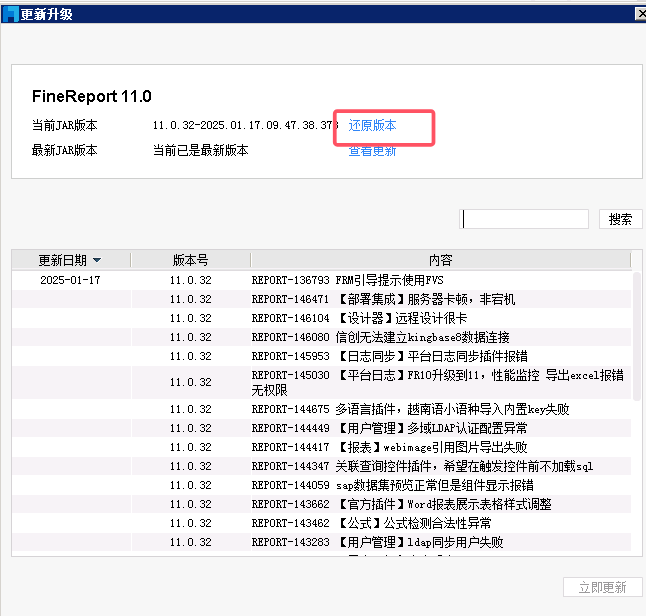Click the 当前已是最新版本 status text

pyautogui.click(x=201, y=150)
